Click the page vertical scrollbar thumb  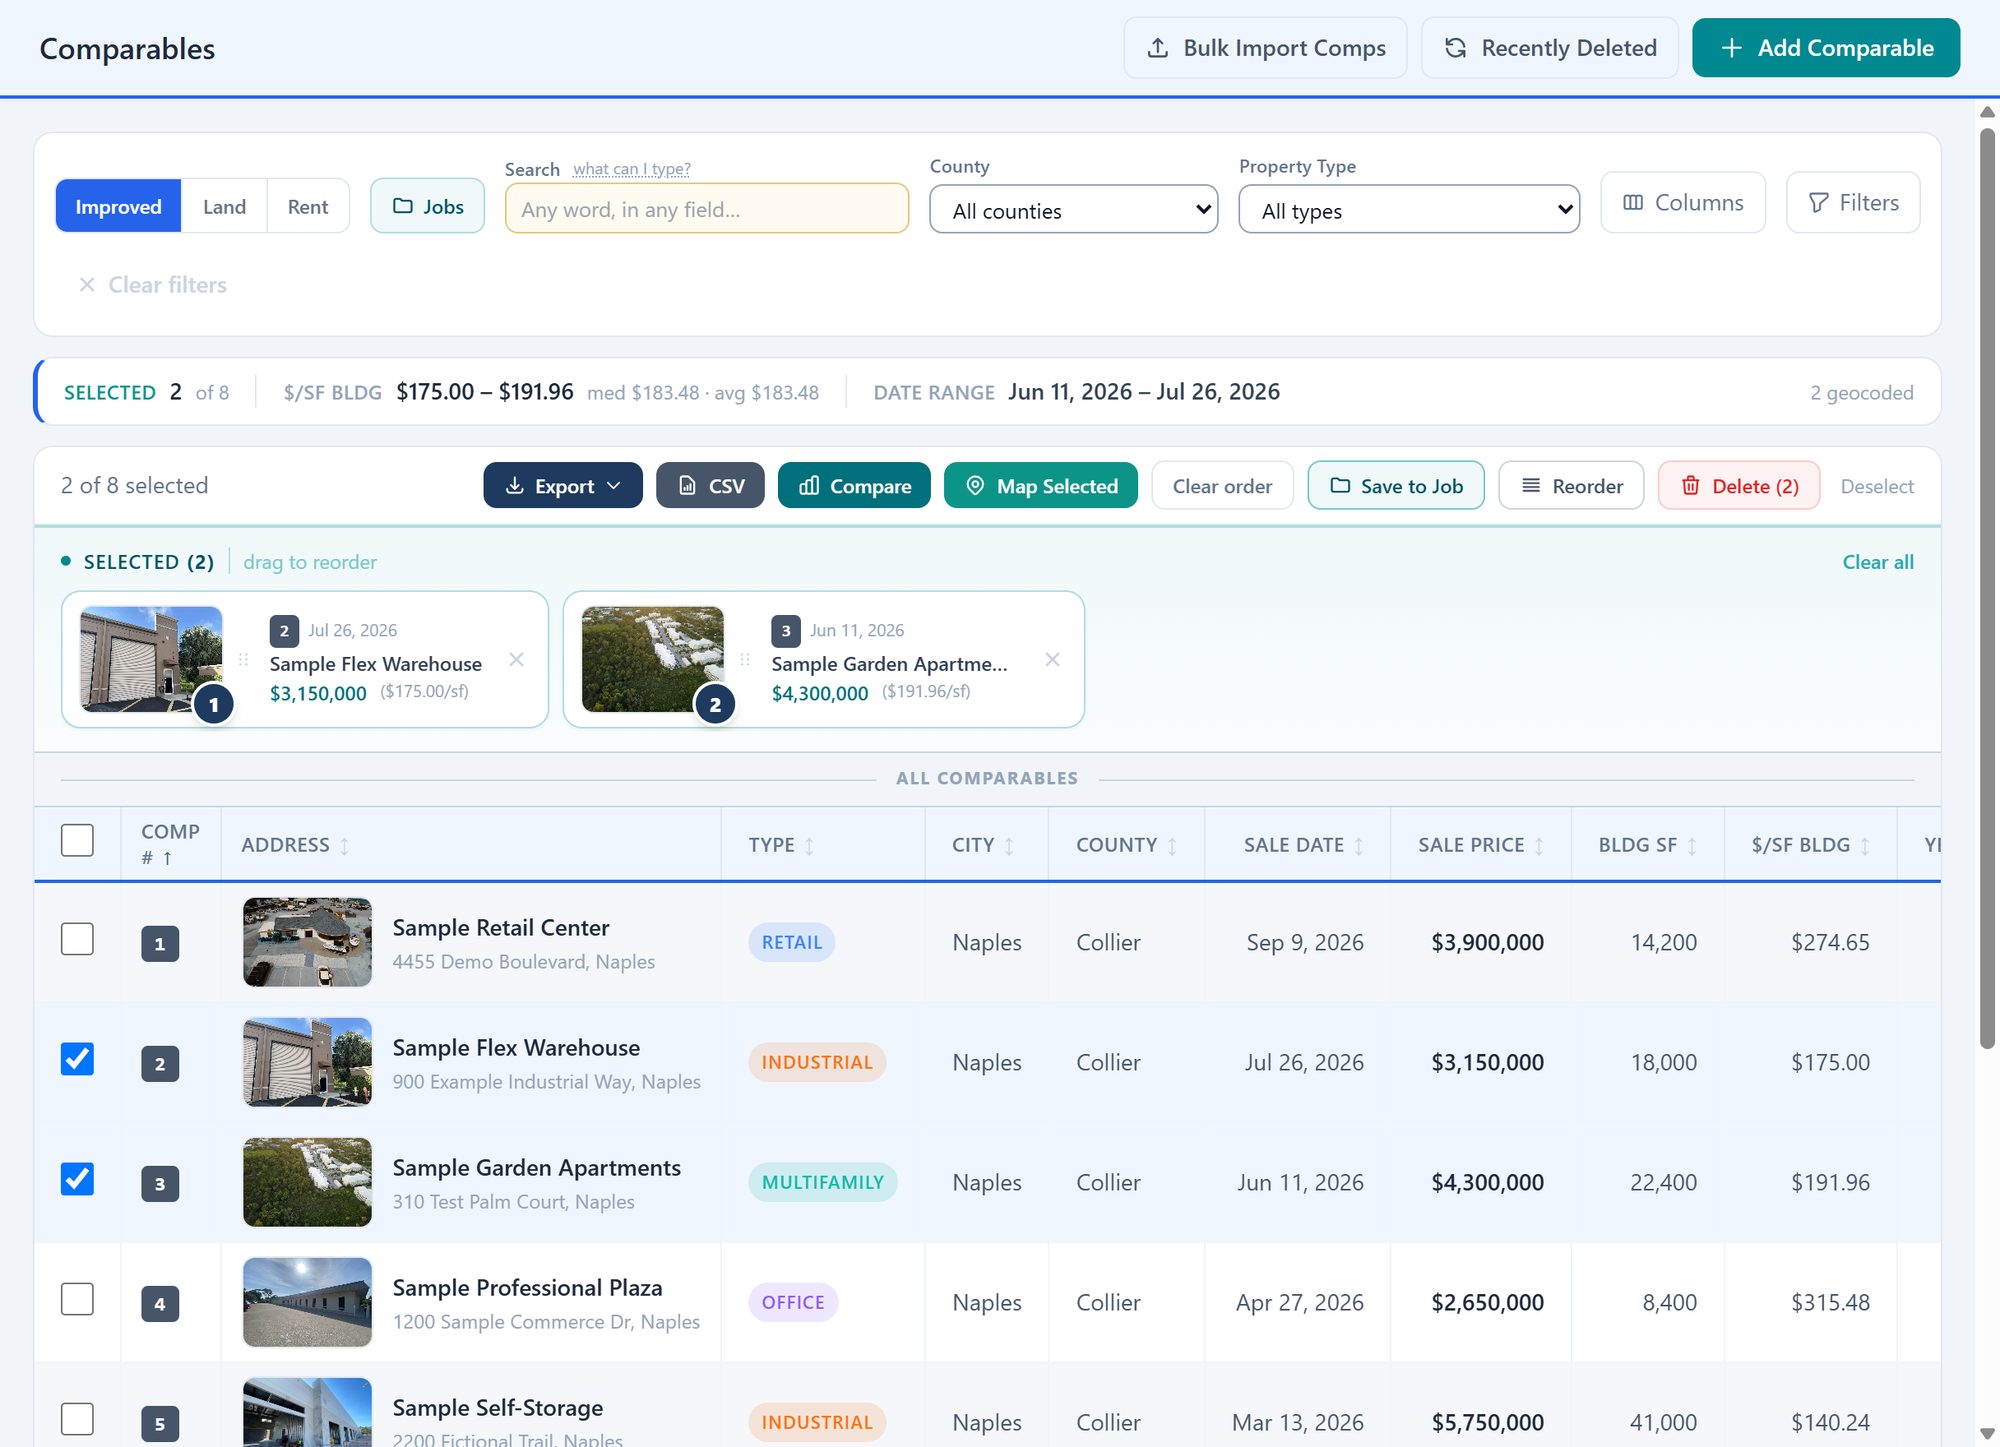point(1987,588)
